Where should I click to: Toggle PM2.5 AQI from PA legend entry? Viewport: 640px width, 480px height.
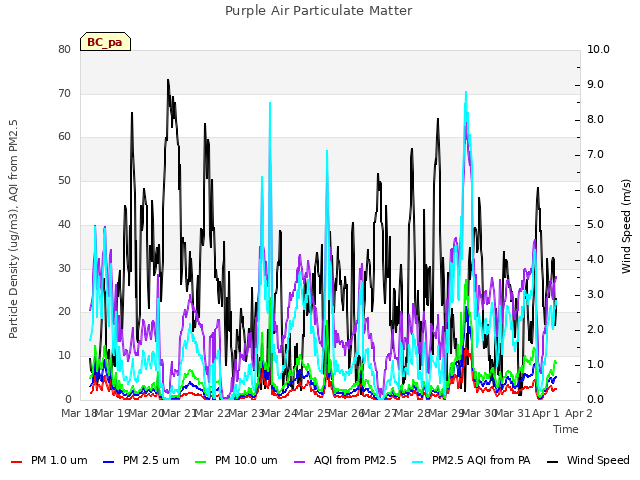click(471, 460)
